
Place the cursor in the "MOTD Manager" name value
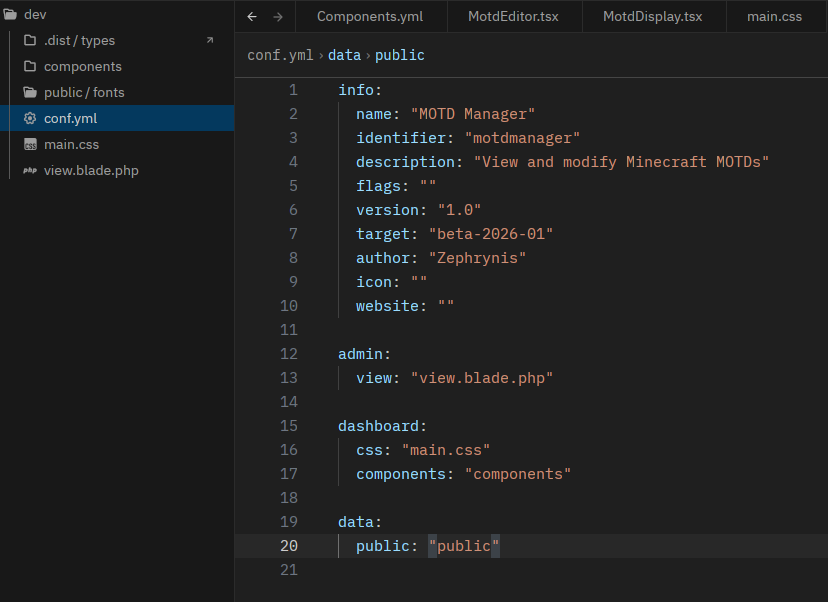(x=472, y=114)
